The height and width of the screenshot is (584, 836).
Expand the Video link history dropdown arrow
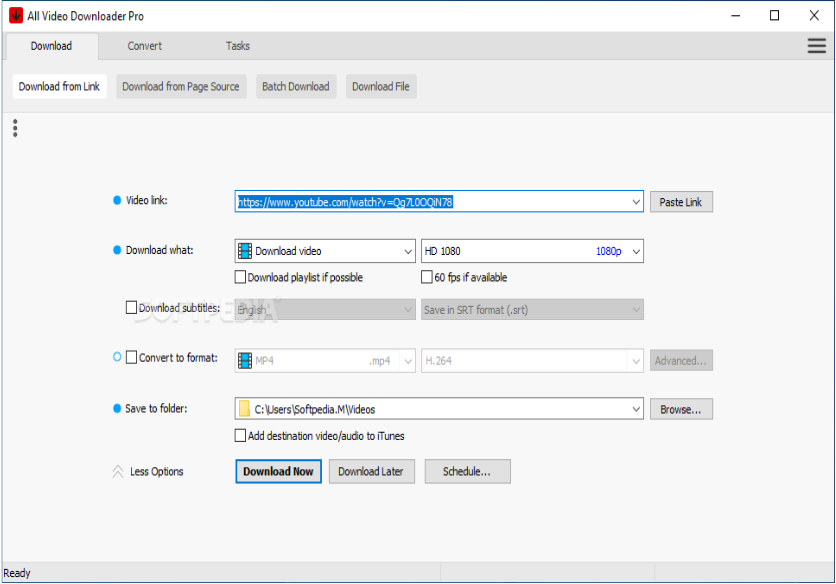pos(636,202)
